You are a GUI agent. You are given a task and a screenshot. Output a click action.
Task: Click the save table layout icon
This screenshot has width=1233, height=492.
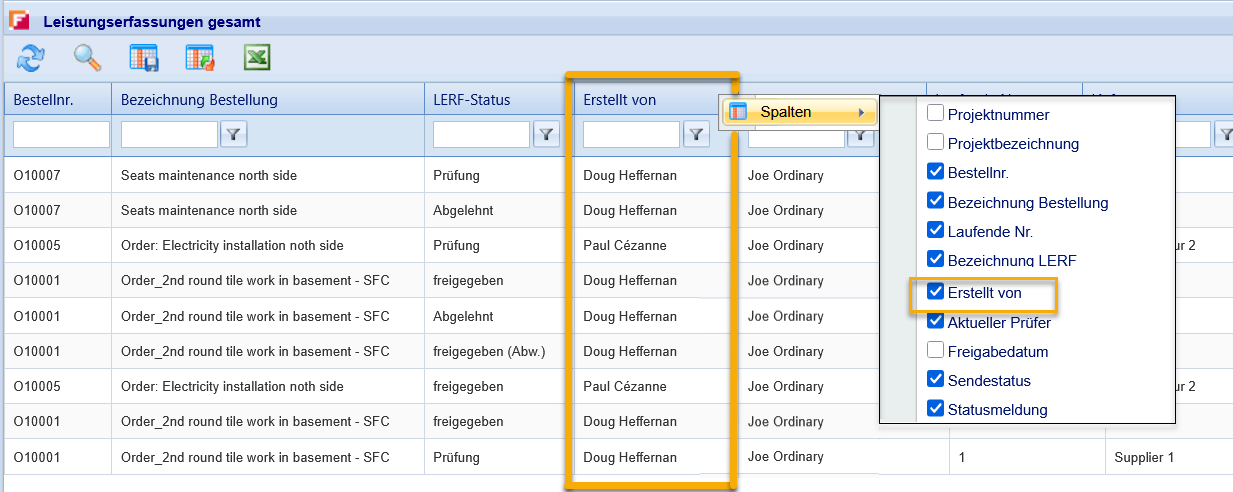(x=145, y=59)
